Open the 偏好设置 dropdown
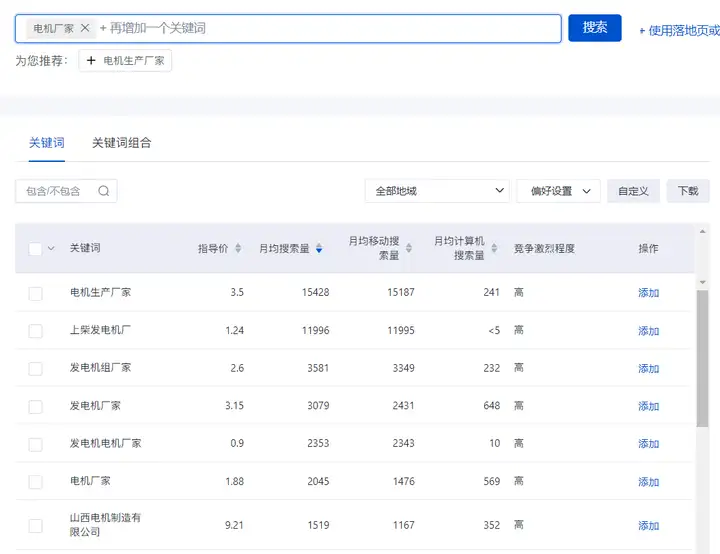The width and height of the screenshot is (720, 554). pos(558,191)
